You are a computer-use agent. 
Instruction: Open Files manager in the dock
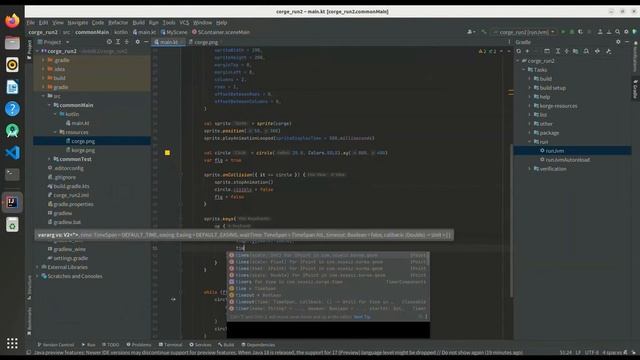tap(12, 42)
